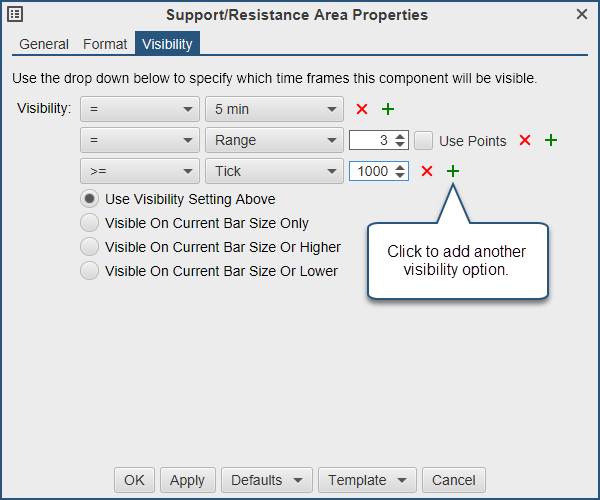Remove the Tick 1000 visibility row
Screen dimensions: 600x500
426,171
